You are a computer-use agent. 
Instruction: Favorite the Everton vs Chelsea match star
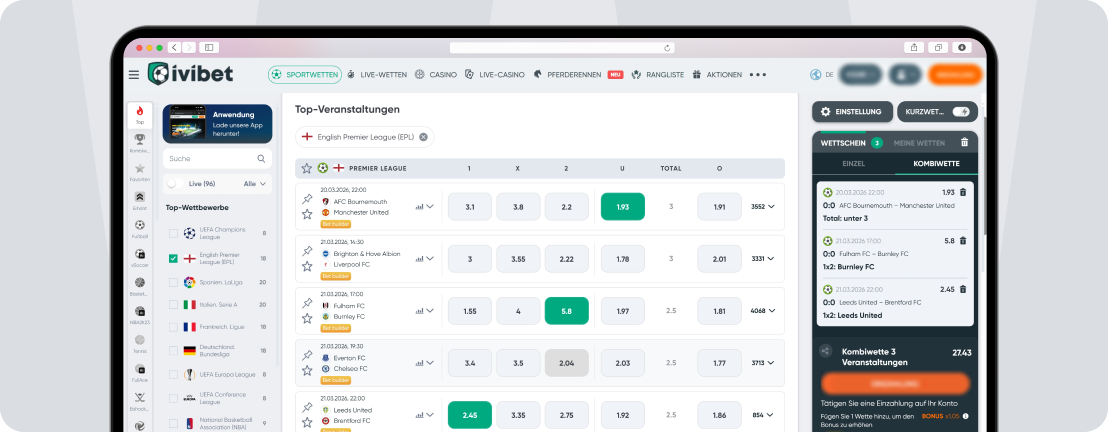(307, 370)
